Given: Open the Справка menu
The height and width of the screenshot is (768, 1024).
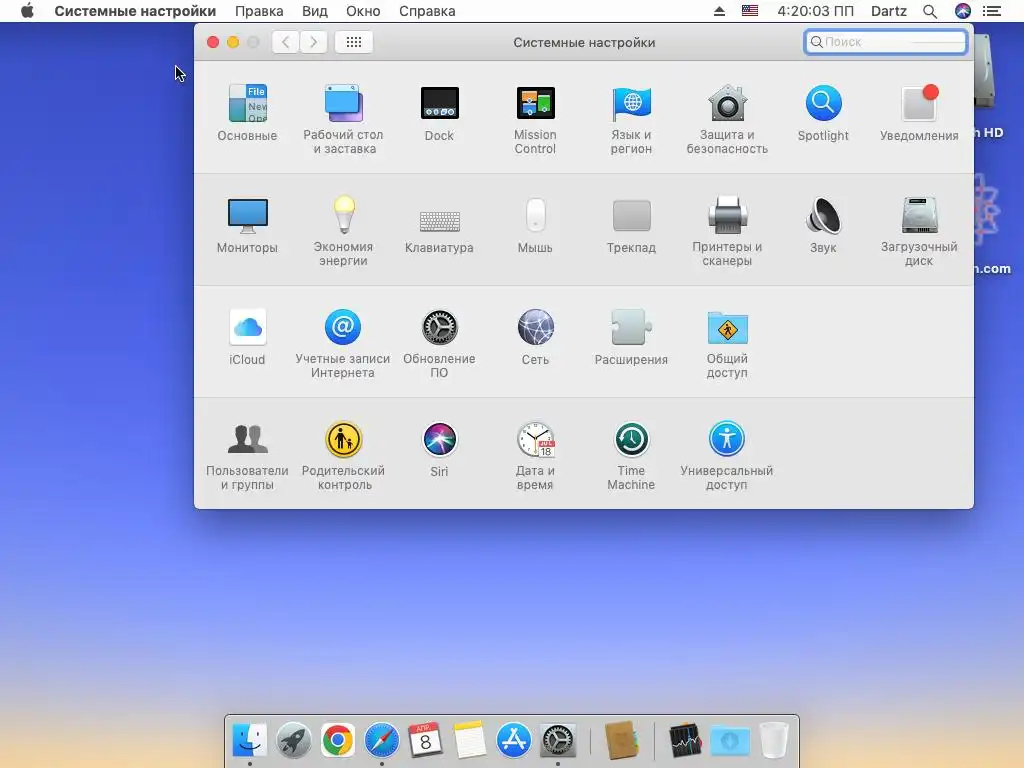Looking at the screenshot, I should [x=427, y=11].
